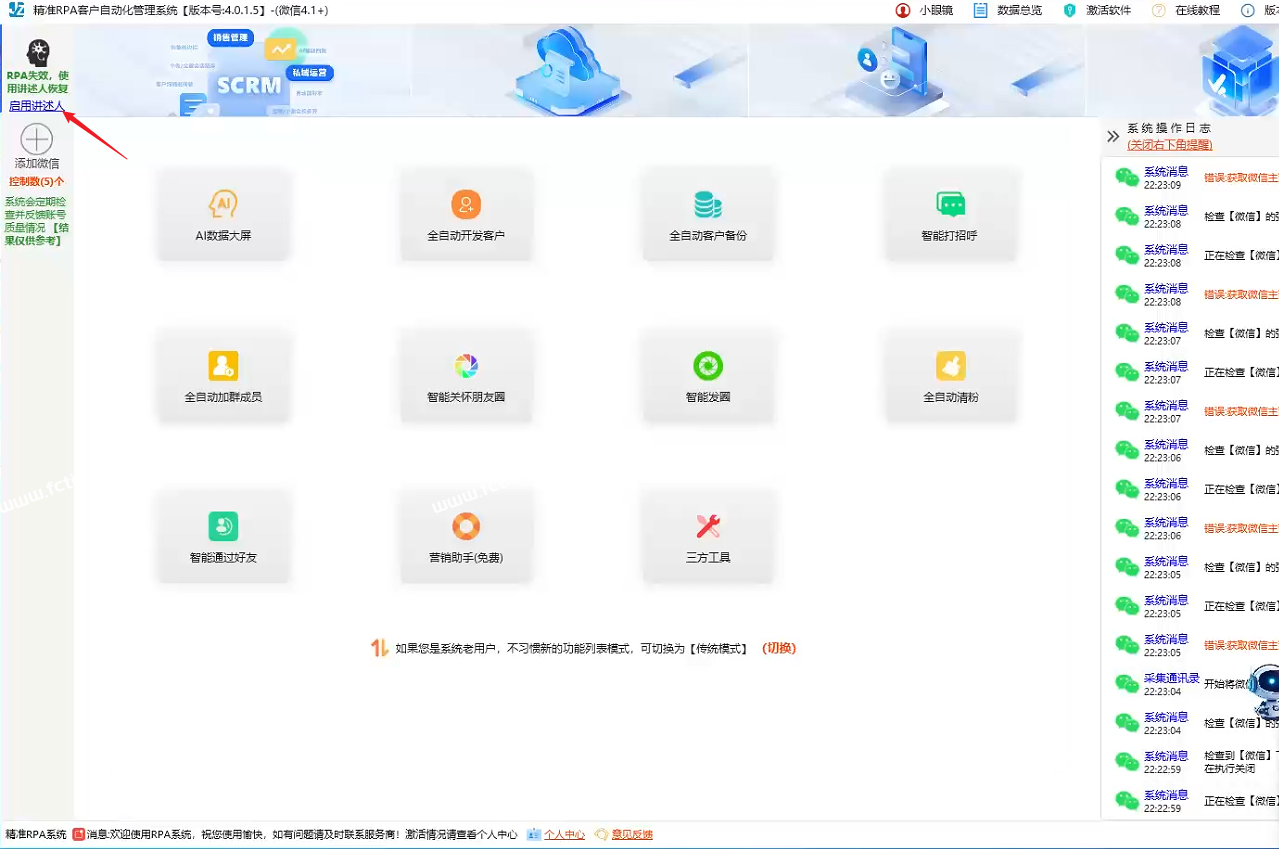Click the 启用讲述人 link
Screen dimensions: 1279x849
[36, 105]
